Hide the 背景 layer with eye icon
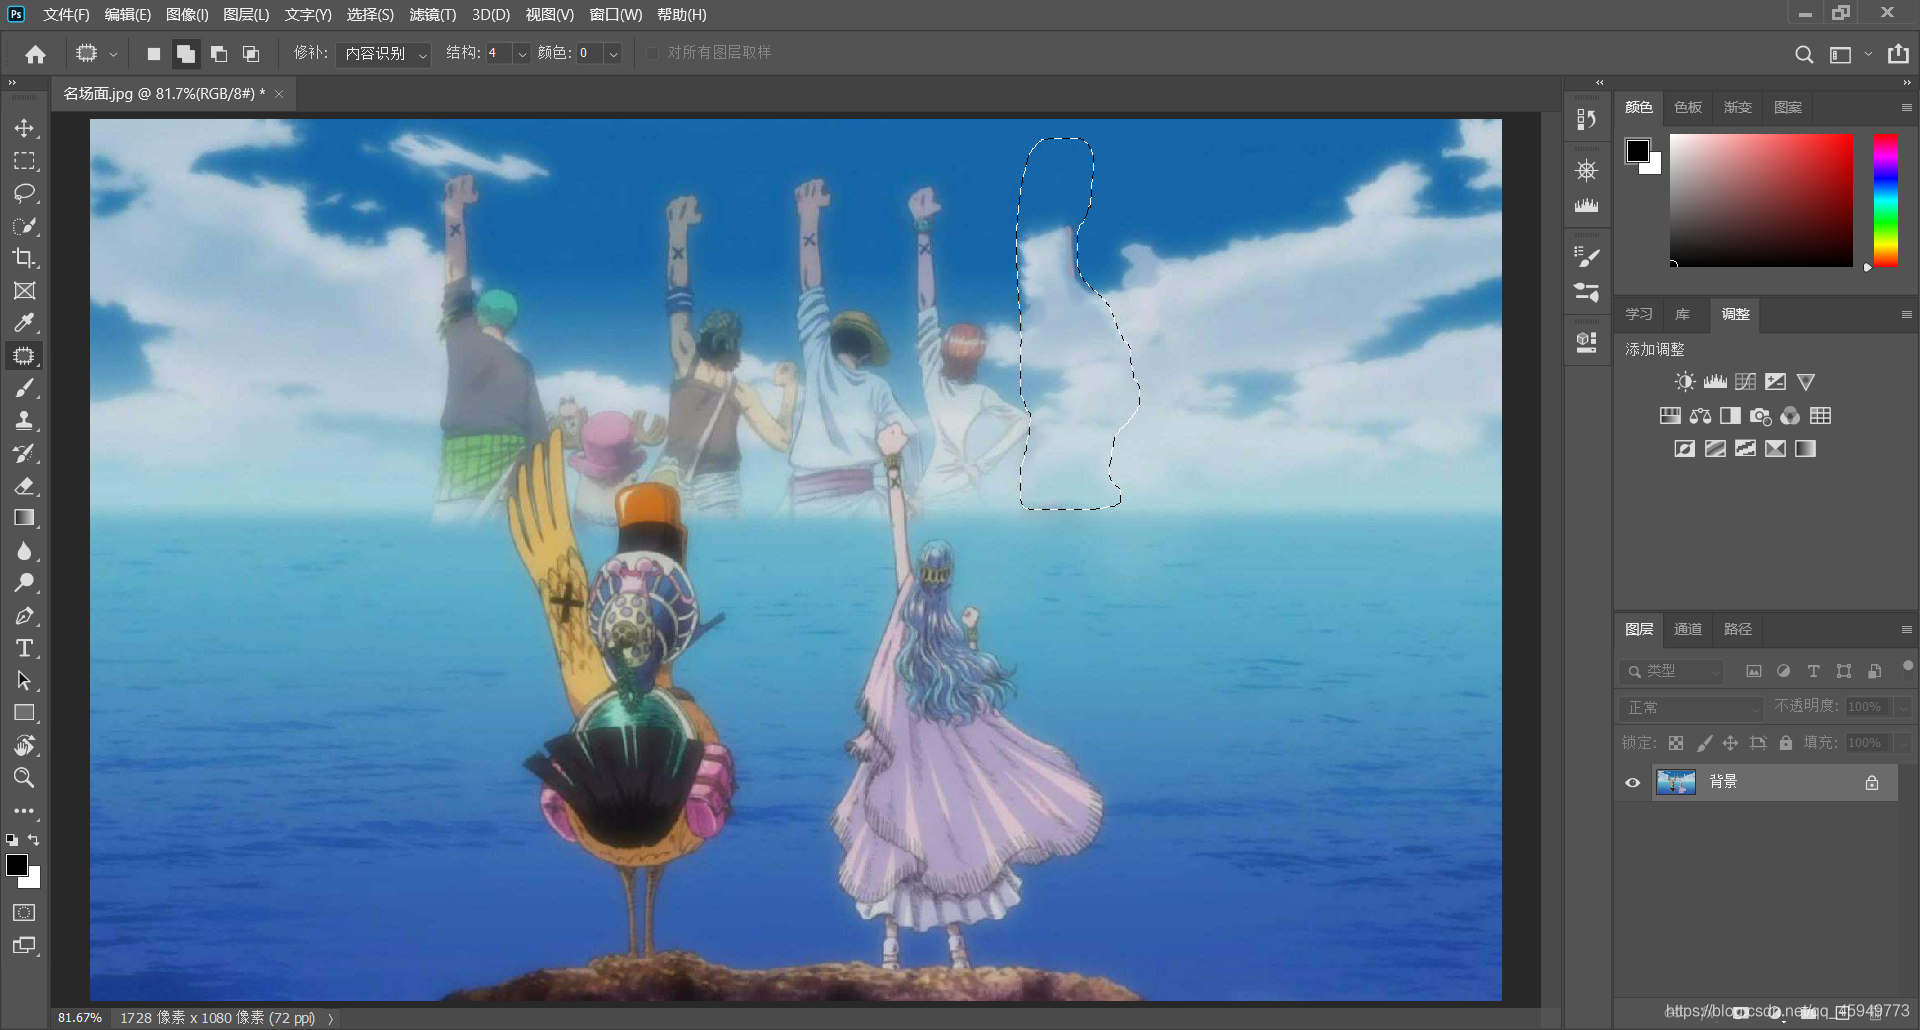The height and width of the screenshot is (1030, 1920). [x=1633, y=783]
